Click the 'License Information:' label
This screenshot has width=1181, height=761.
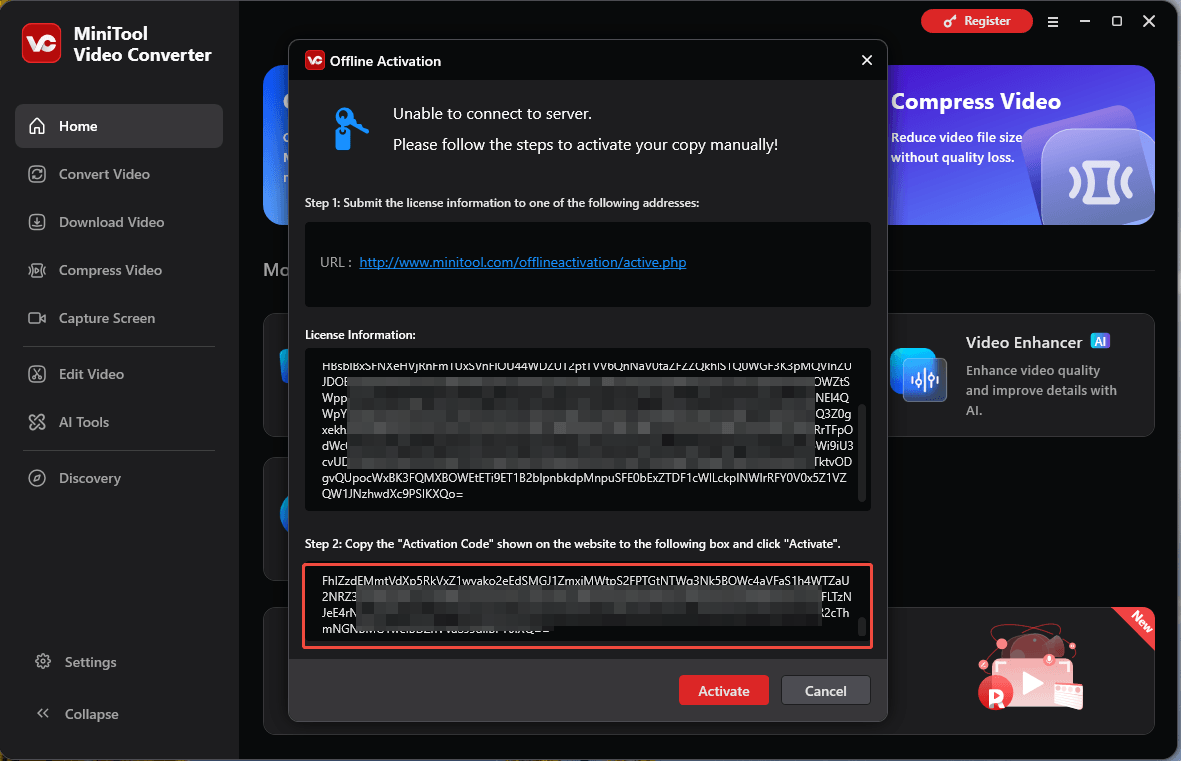click(360, 335)
